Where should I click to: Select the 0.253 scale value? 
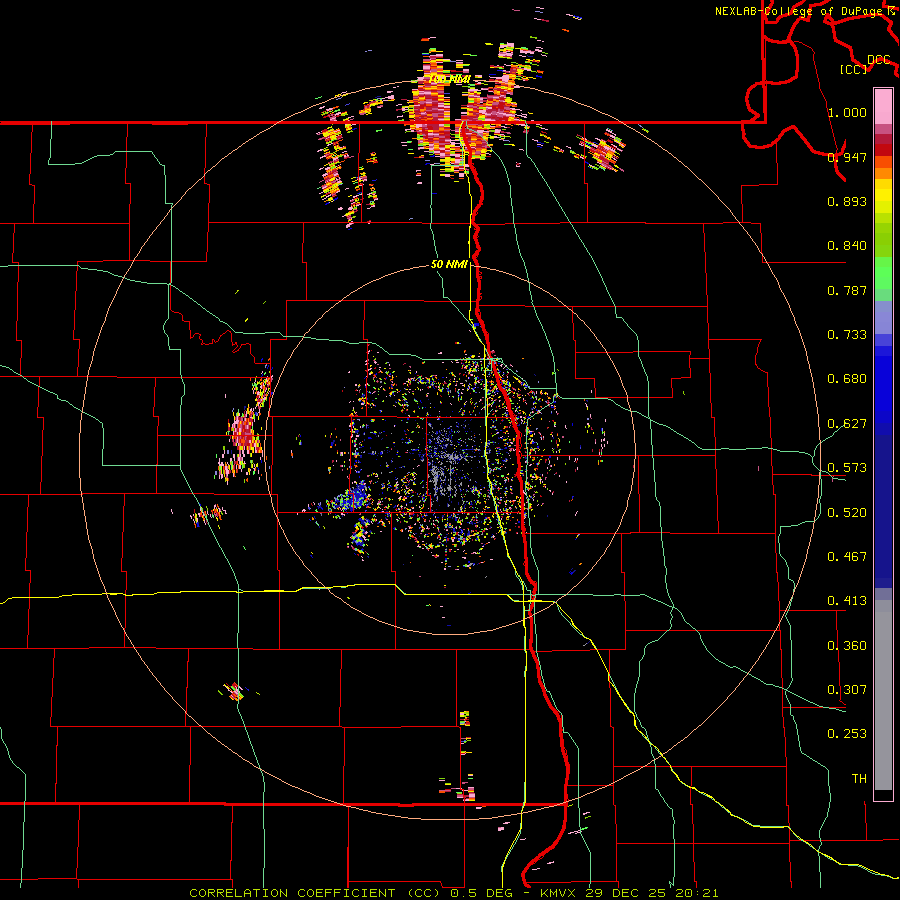(847, 734)
